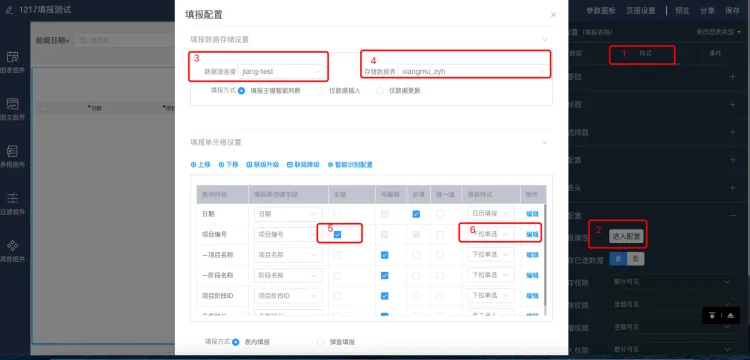Open 图文组件 in the left sidebar
The height and width of the screenshot is (360, 750).
click(12, 109)
